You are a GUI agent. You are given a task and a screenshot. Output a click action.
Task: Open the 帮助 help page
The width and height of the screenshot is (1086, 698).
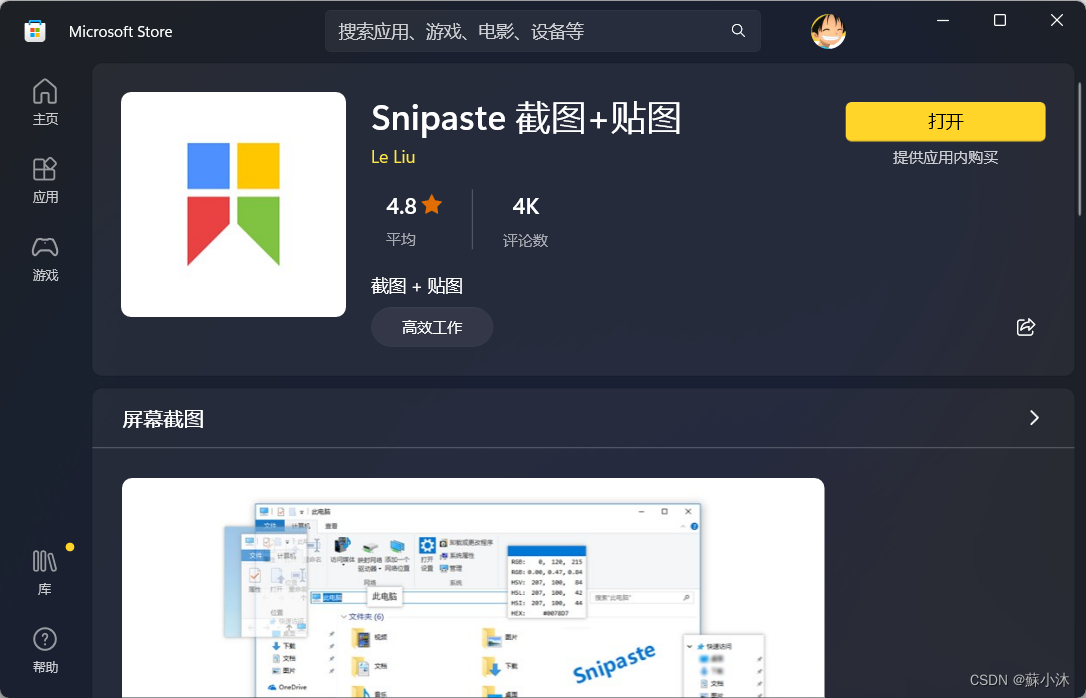[45, 650]
